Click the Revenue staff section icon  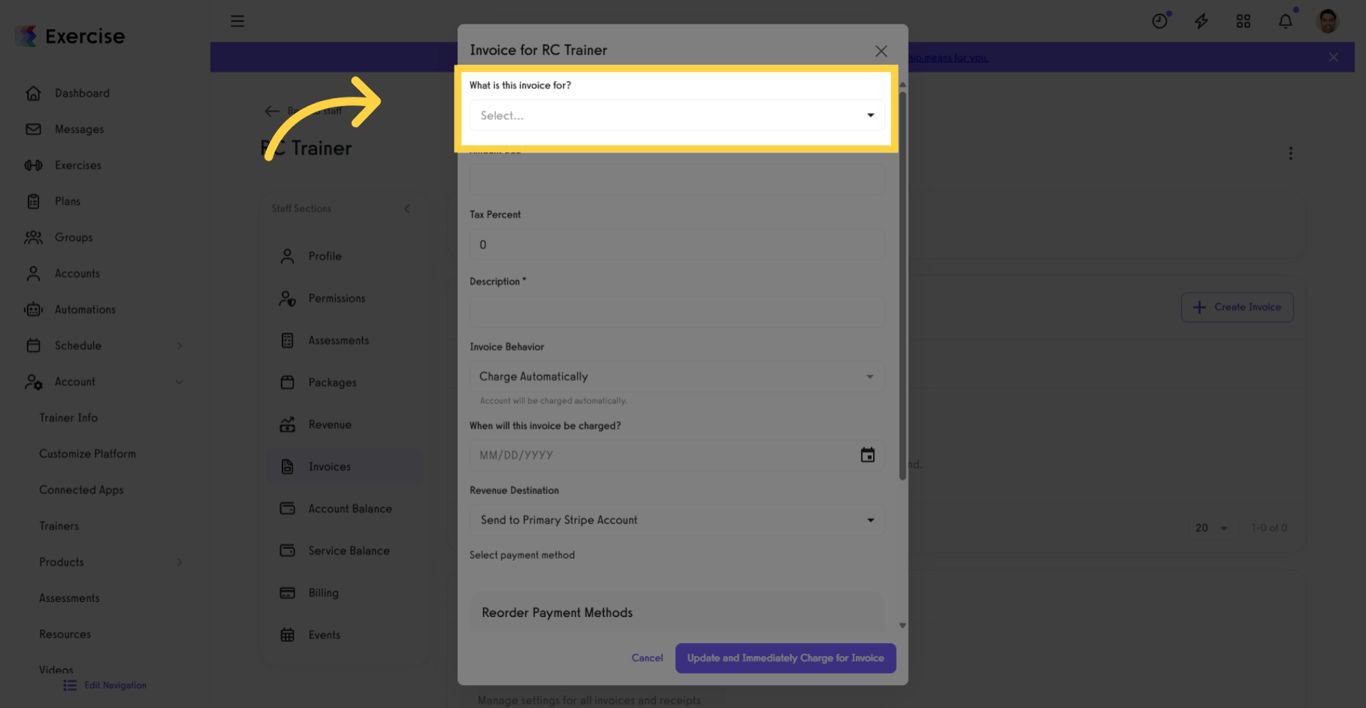(x=287, y=424)
